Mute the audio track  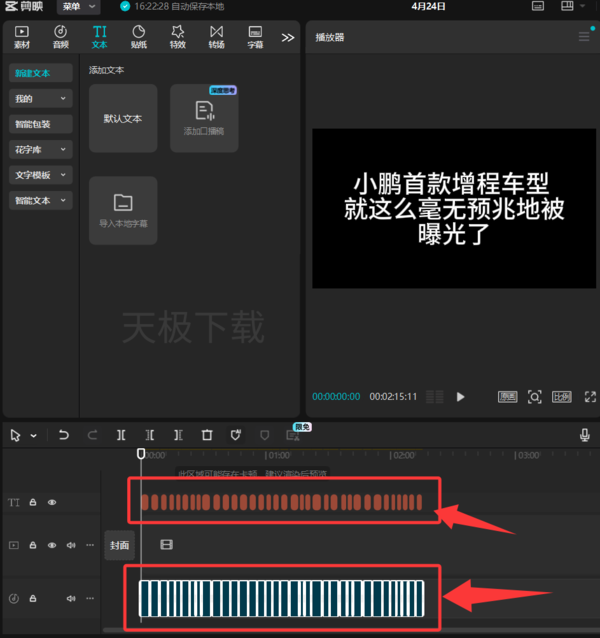click(71, 599)
